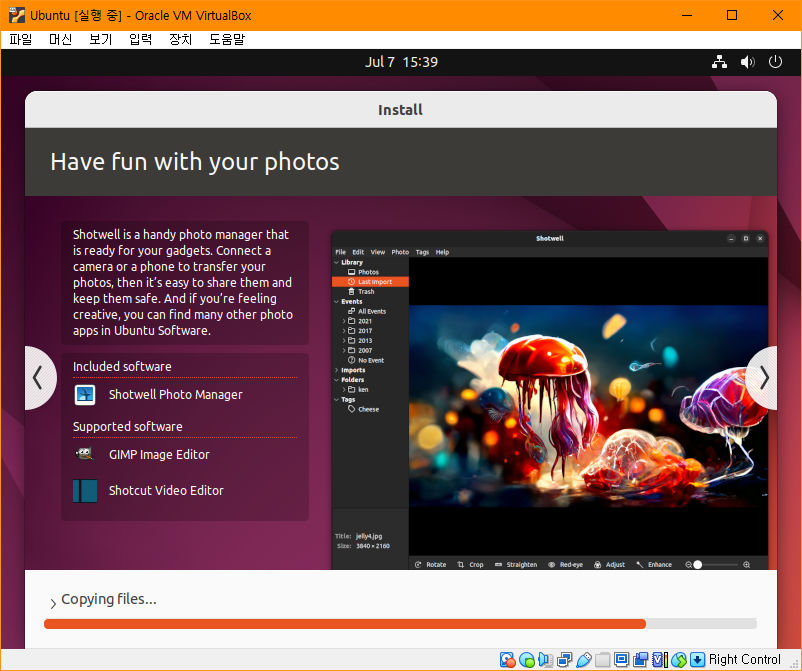
Task: Expand the 2021 event folder
Action: coord(344,321)
